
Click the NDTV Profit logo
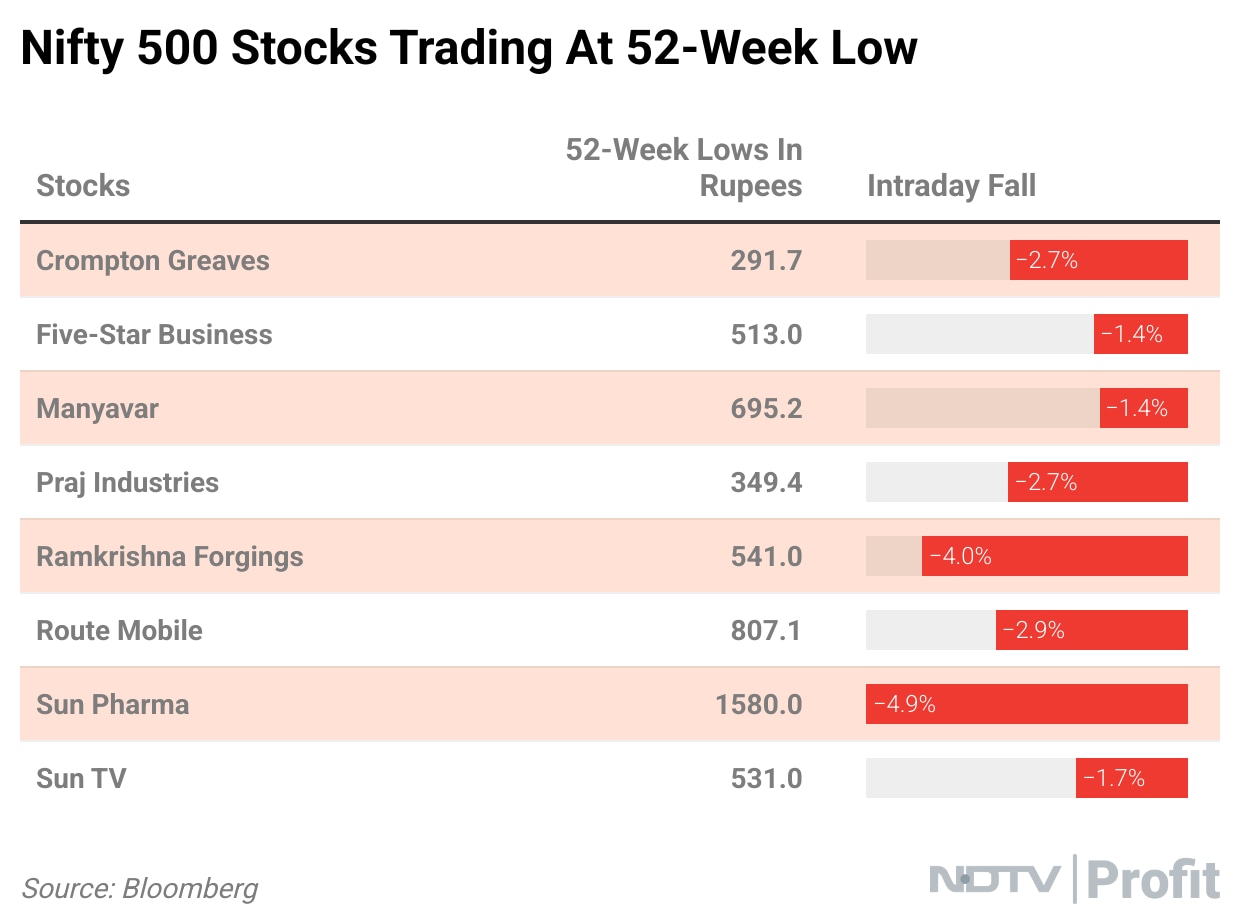pos(1074,879)
